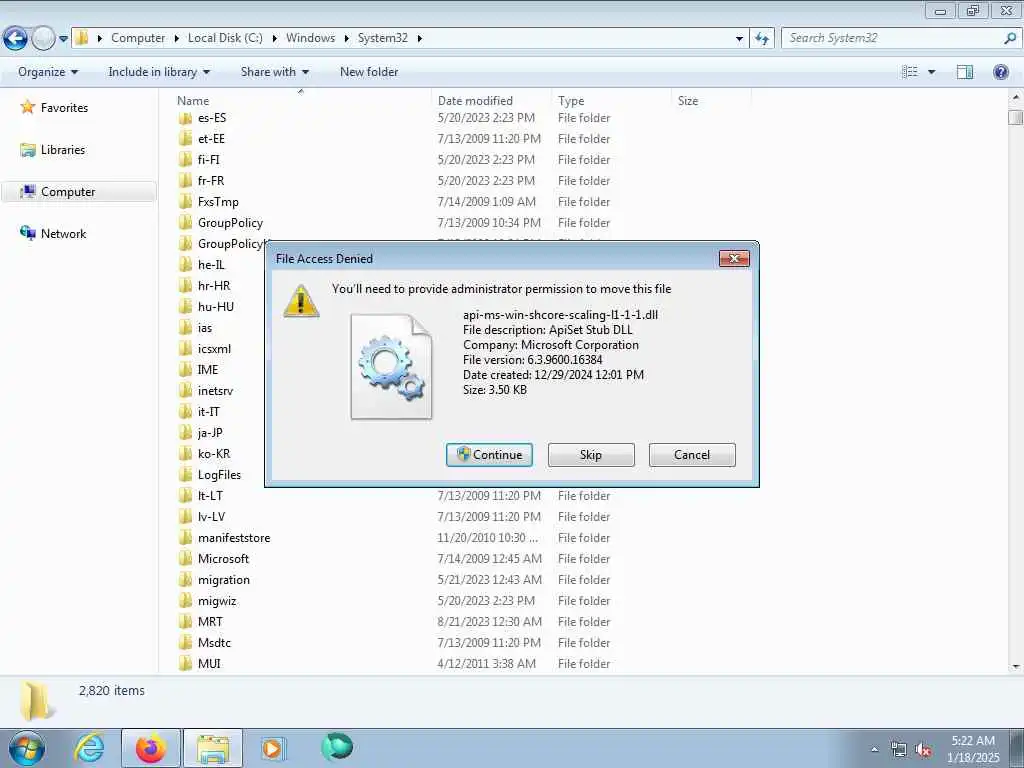The height and width of the screenshot is (768, 1024).
Task: Sort by the Size column header
Action: pyautogui.click(x=688, y=101)
